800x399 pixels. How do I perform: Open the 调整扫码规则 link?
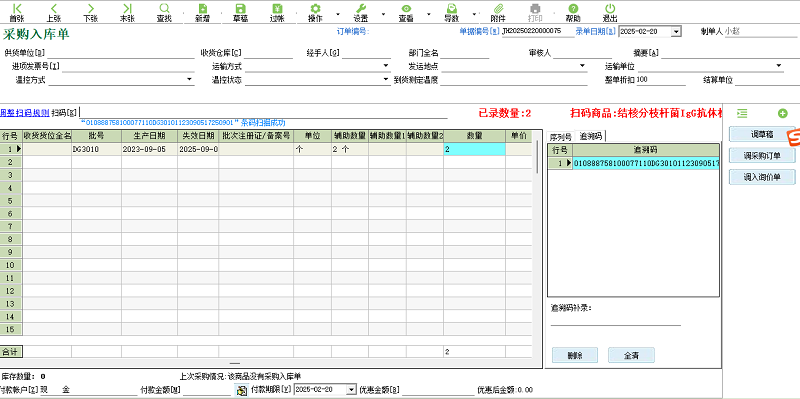click(x=24, y=113)
